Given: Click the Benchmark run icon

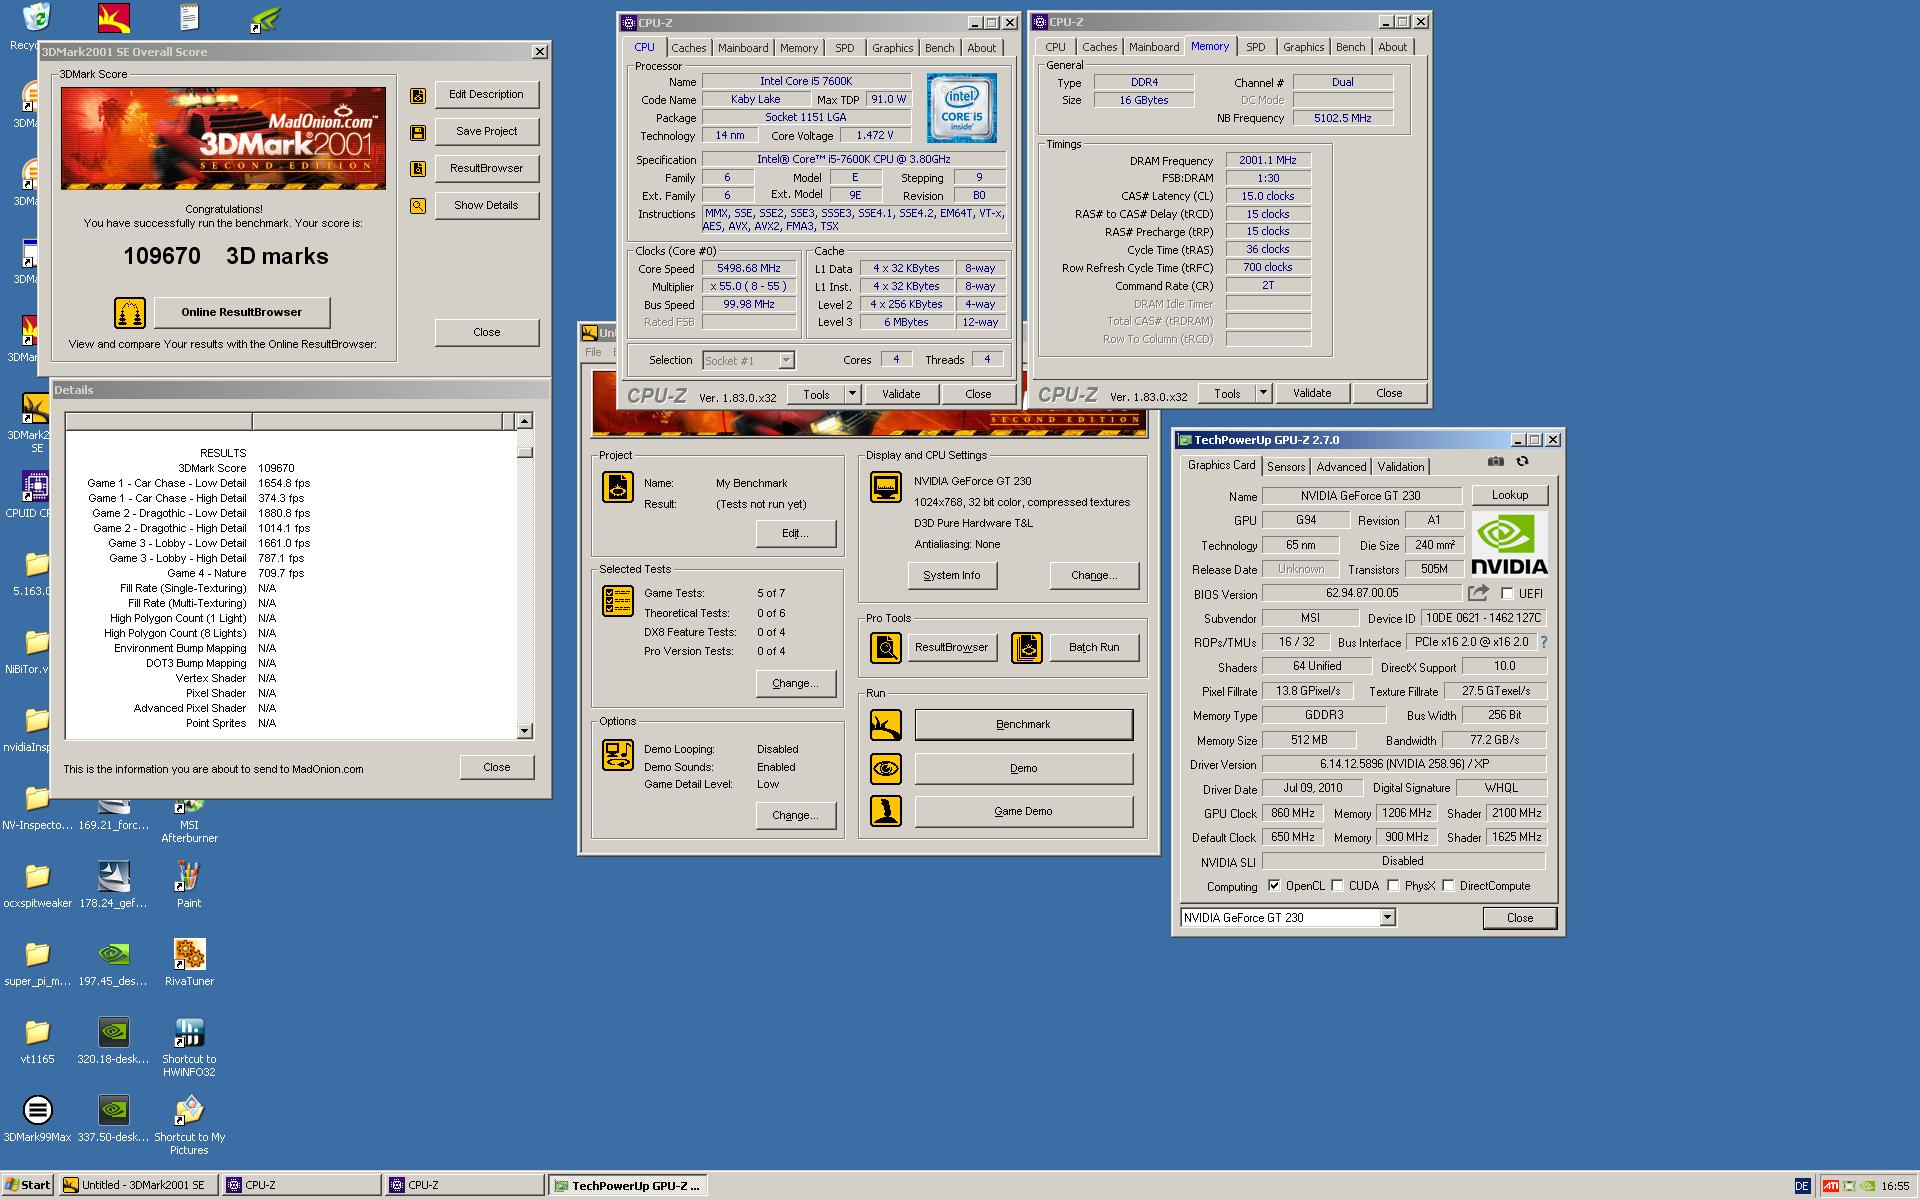Looking at the screenshot, I should coord(886,725).
